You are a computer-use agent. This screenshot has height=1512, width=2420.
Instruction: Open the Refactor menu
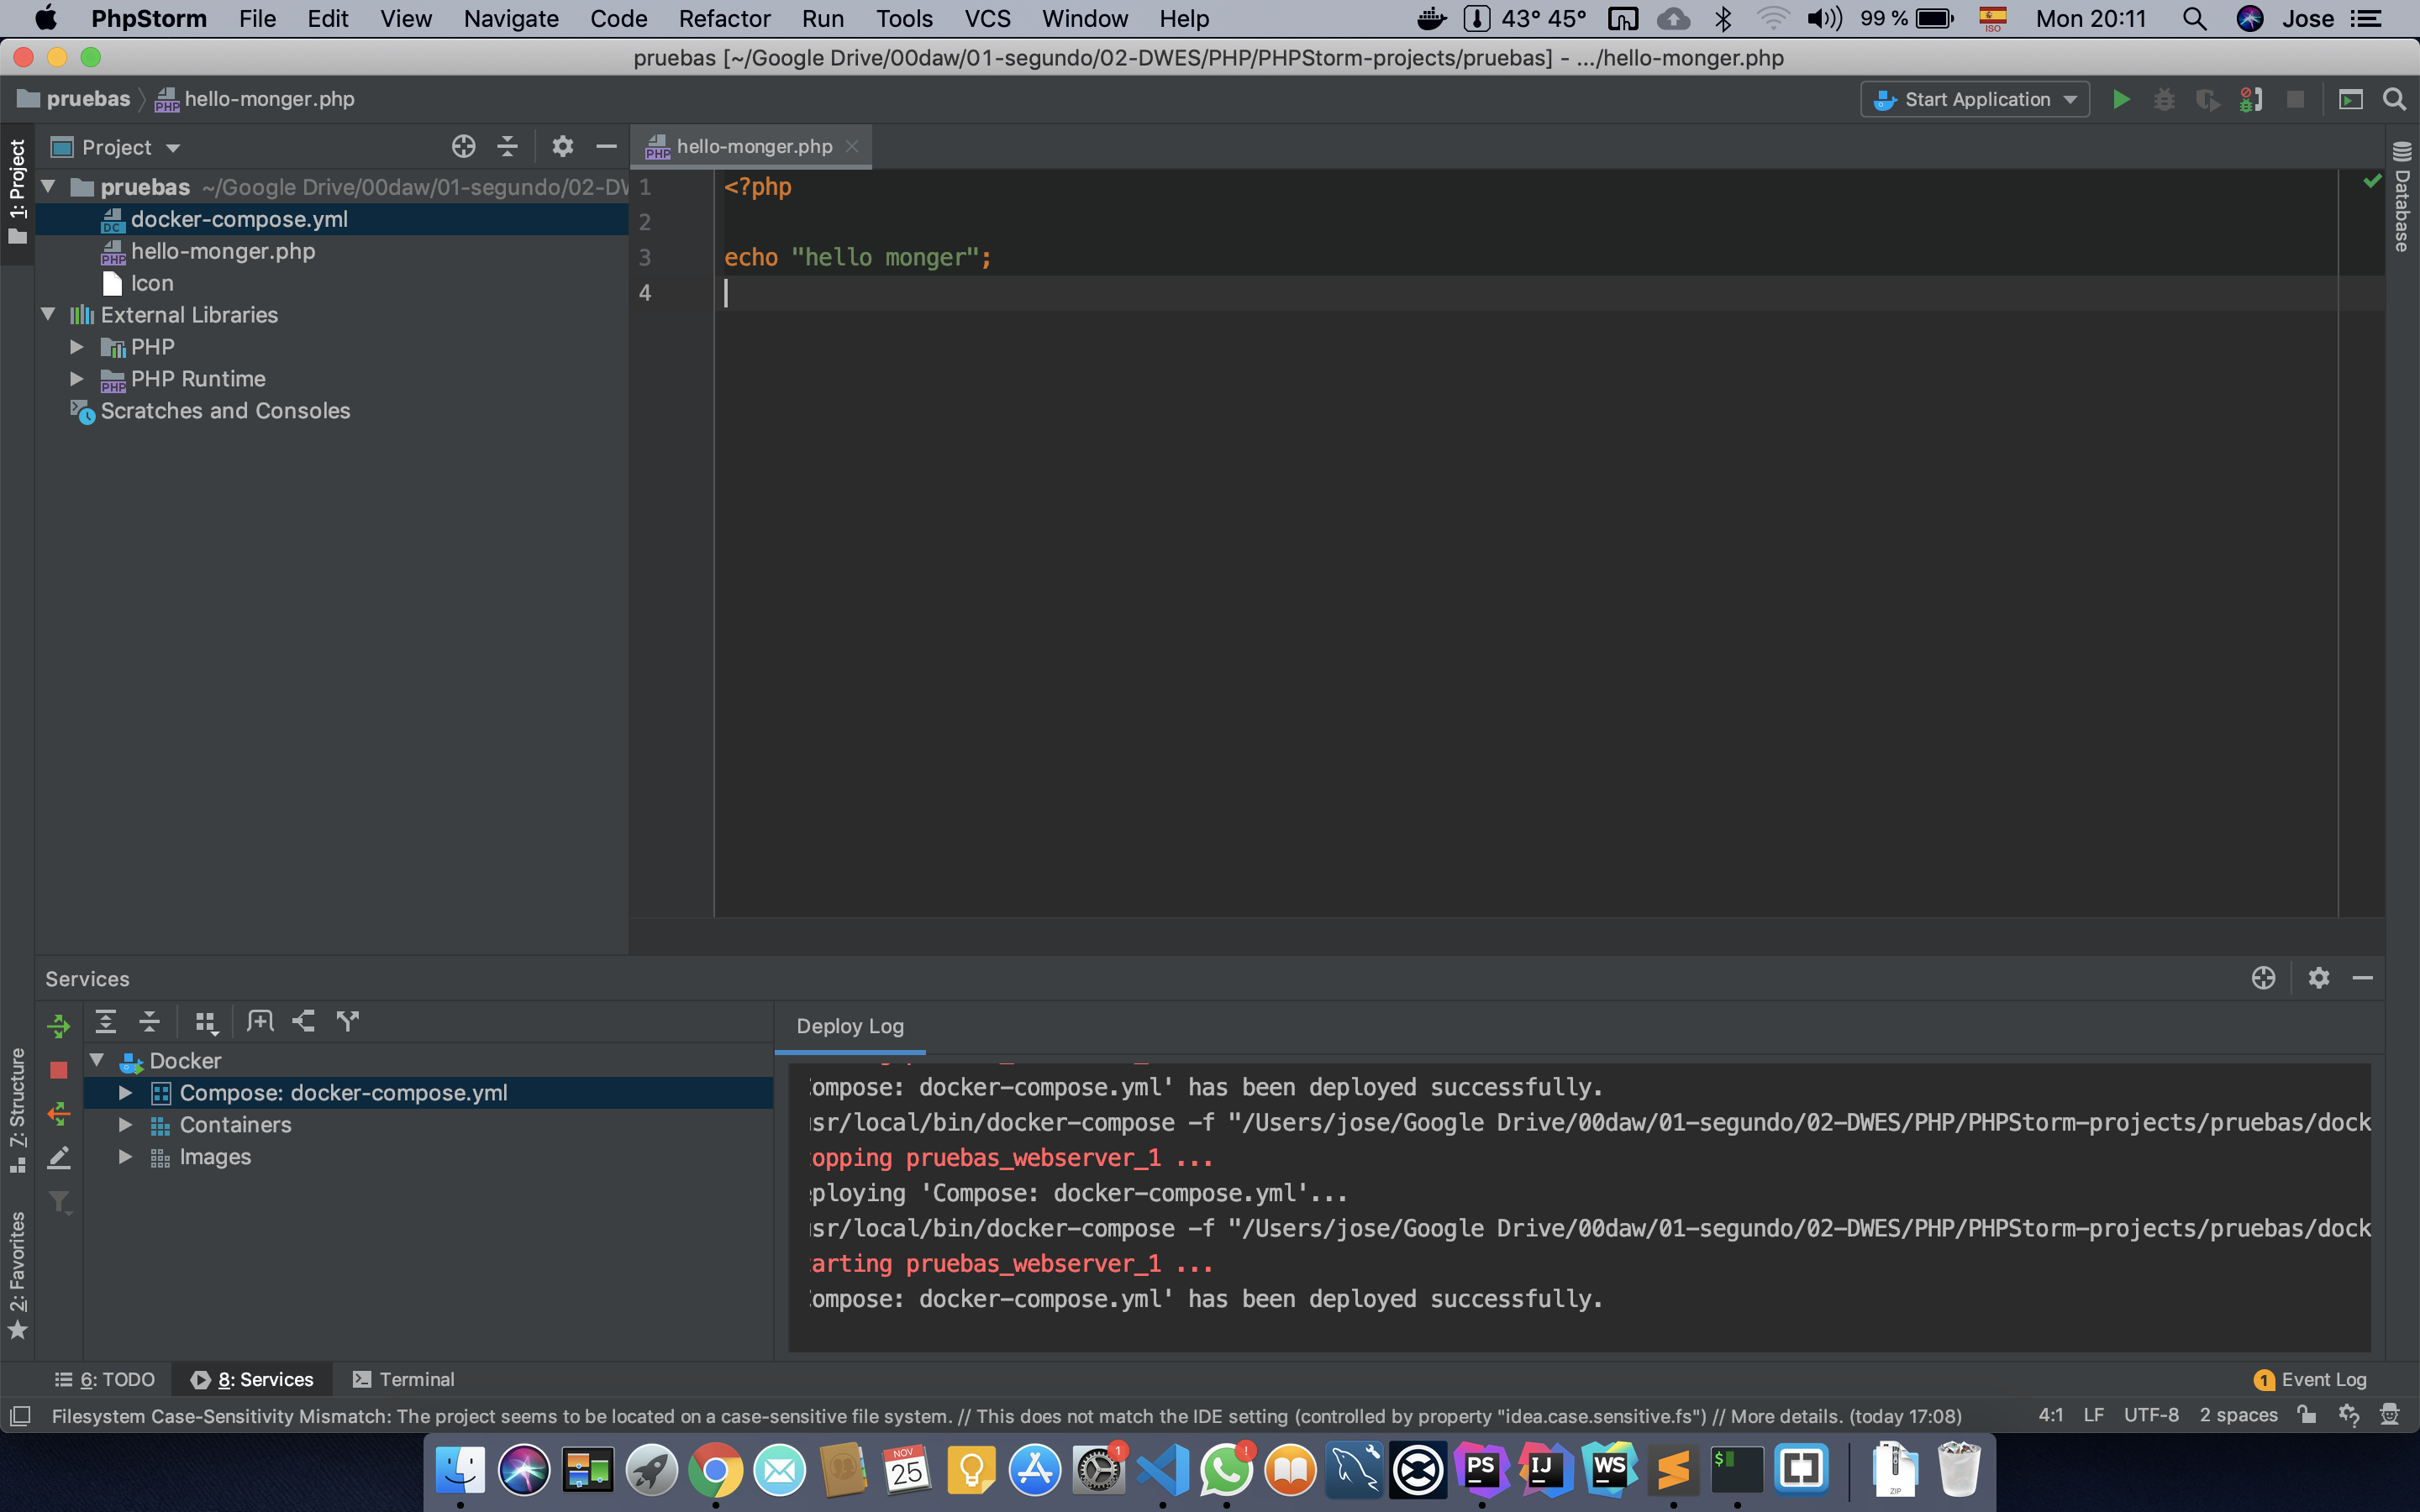[x=724, y=19]
